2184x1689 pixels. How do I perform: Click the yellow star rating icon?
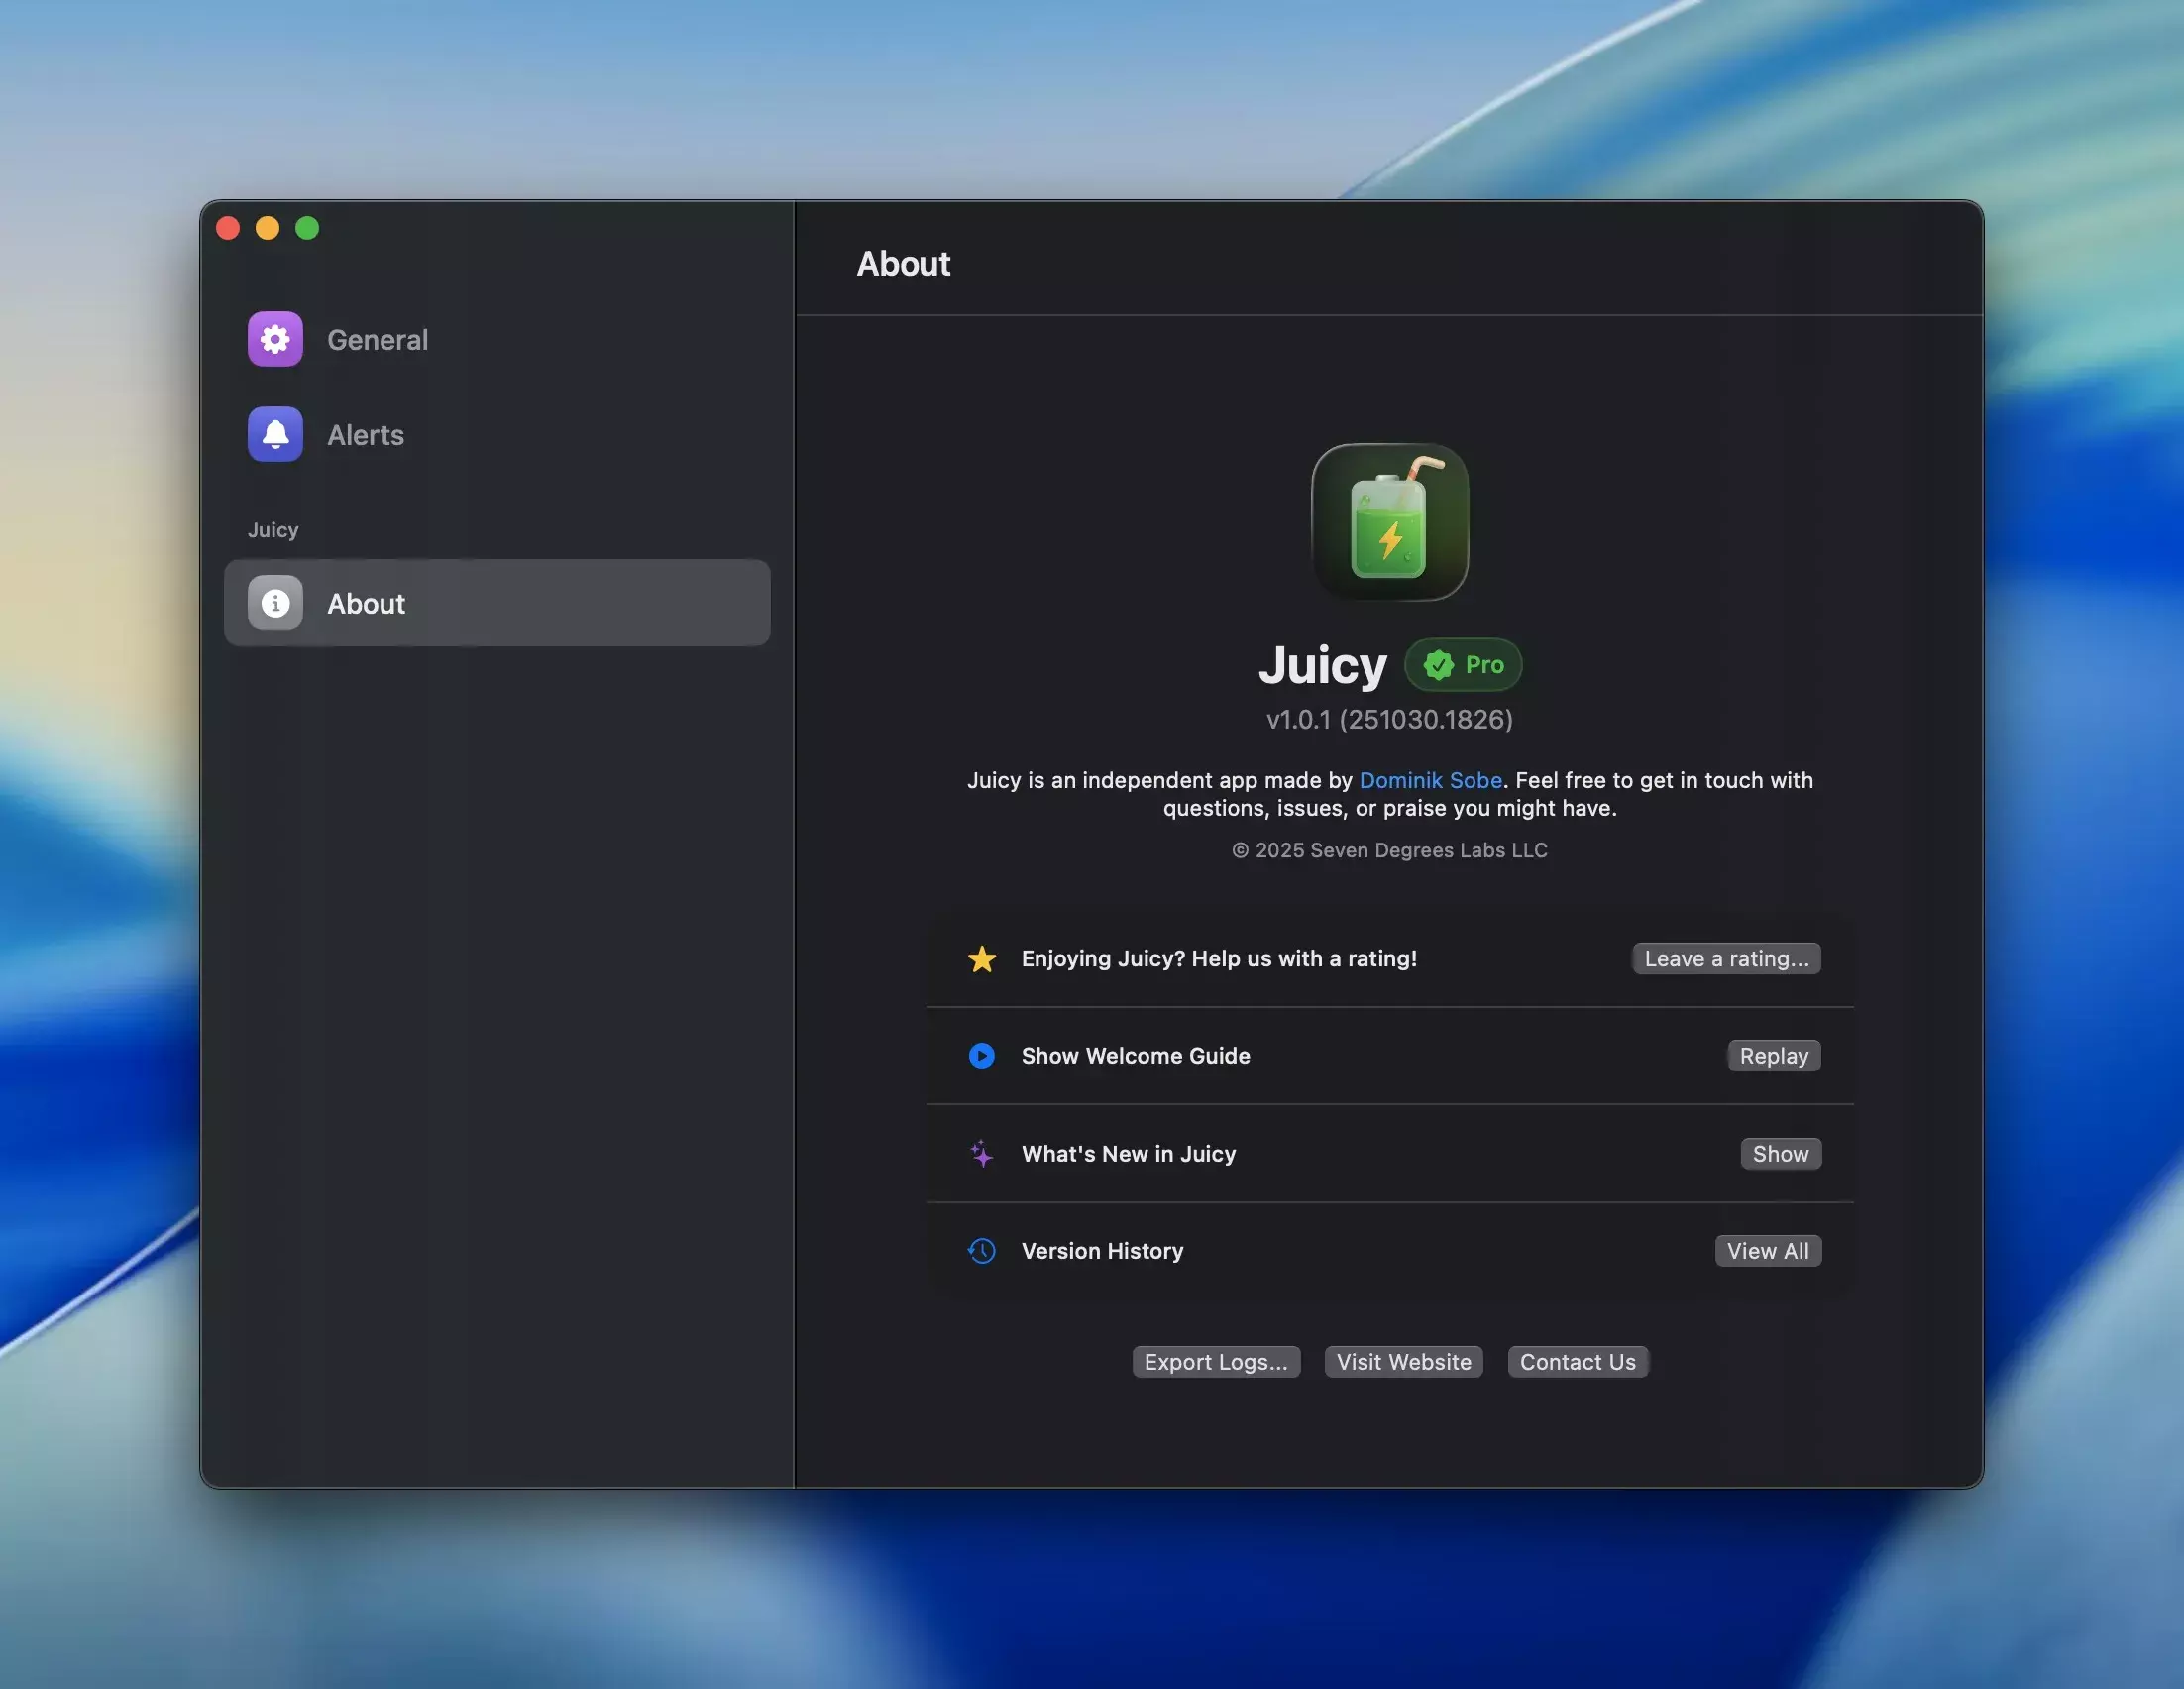[981, 959]
